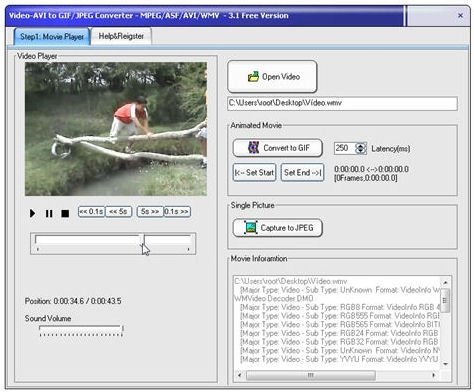Click right arrow of horizontal scrollbar
This screenshot has height=392, width=474.
click(x=433, y=375)
